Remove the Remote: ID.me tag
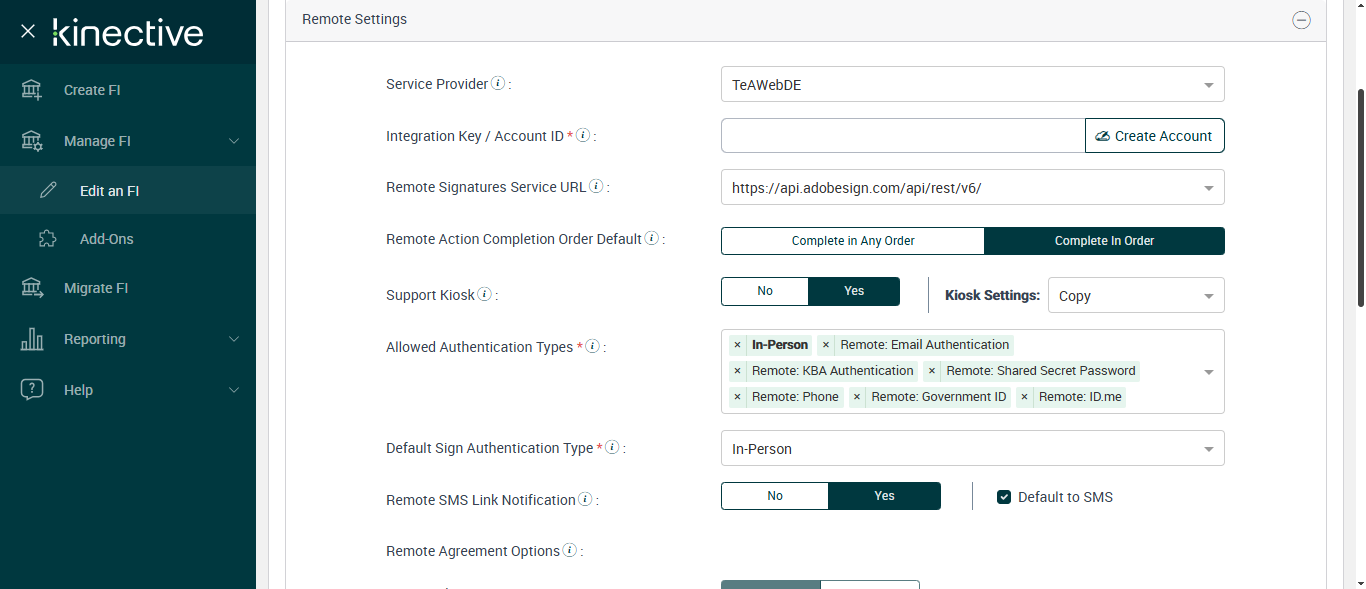This screenshot has width=1366, height=589. (x=1024, y=397)
